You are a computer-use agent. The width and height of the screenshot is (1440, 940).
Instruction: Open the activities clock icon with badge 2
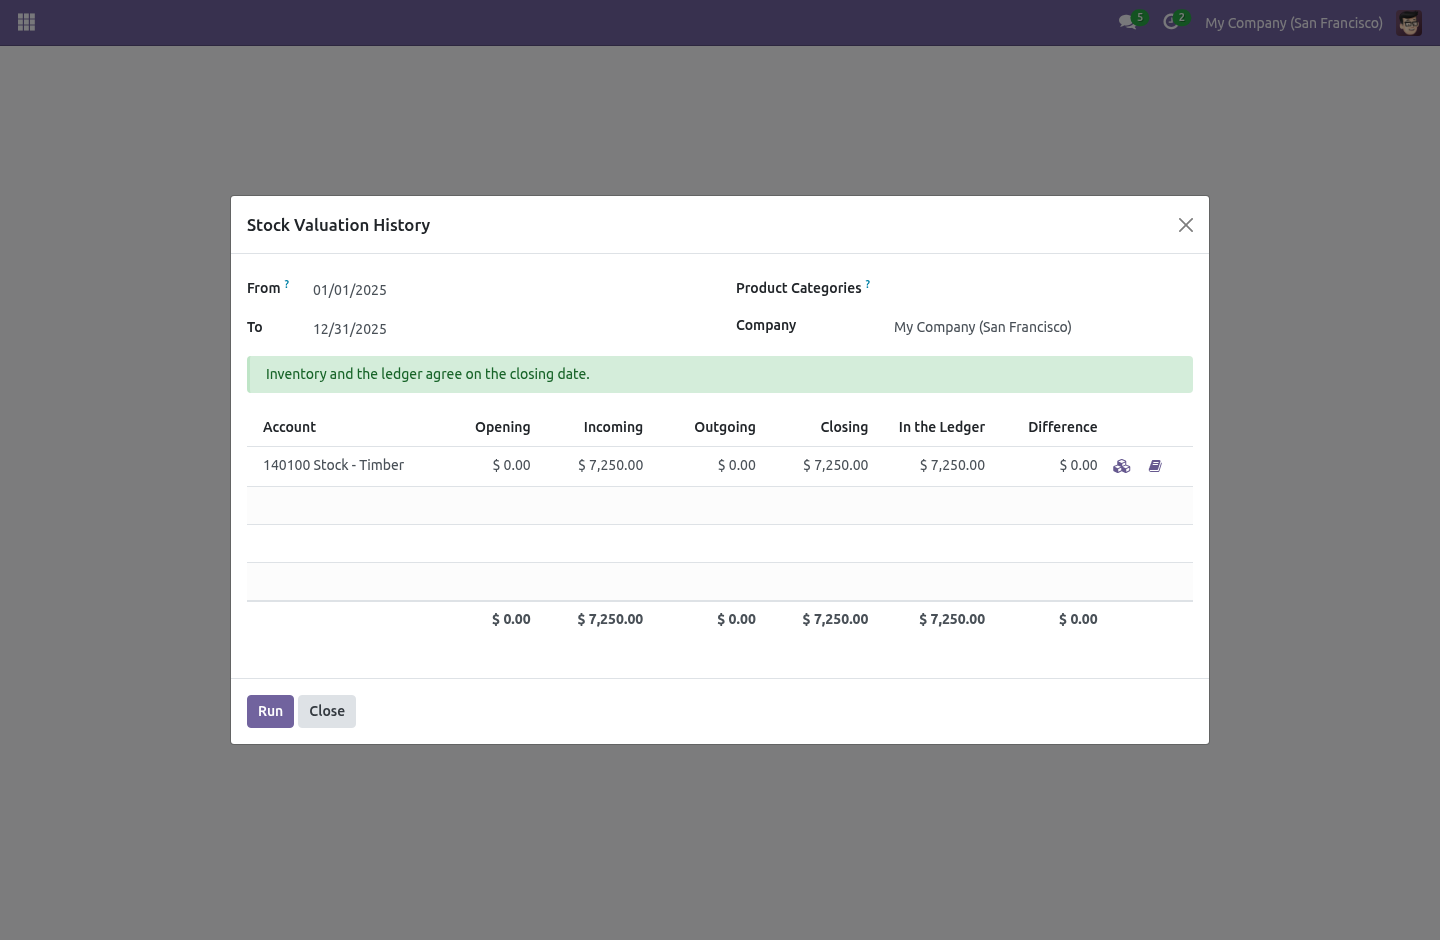(x=1175, y=22)
